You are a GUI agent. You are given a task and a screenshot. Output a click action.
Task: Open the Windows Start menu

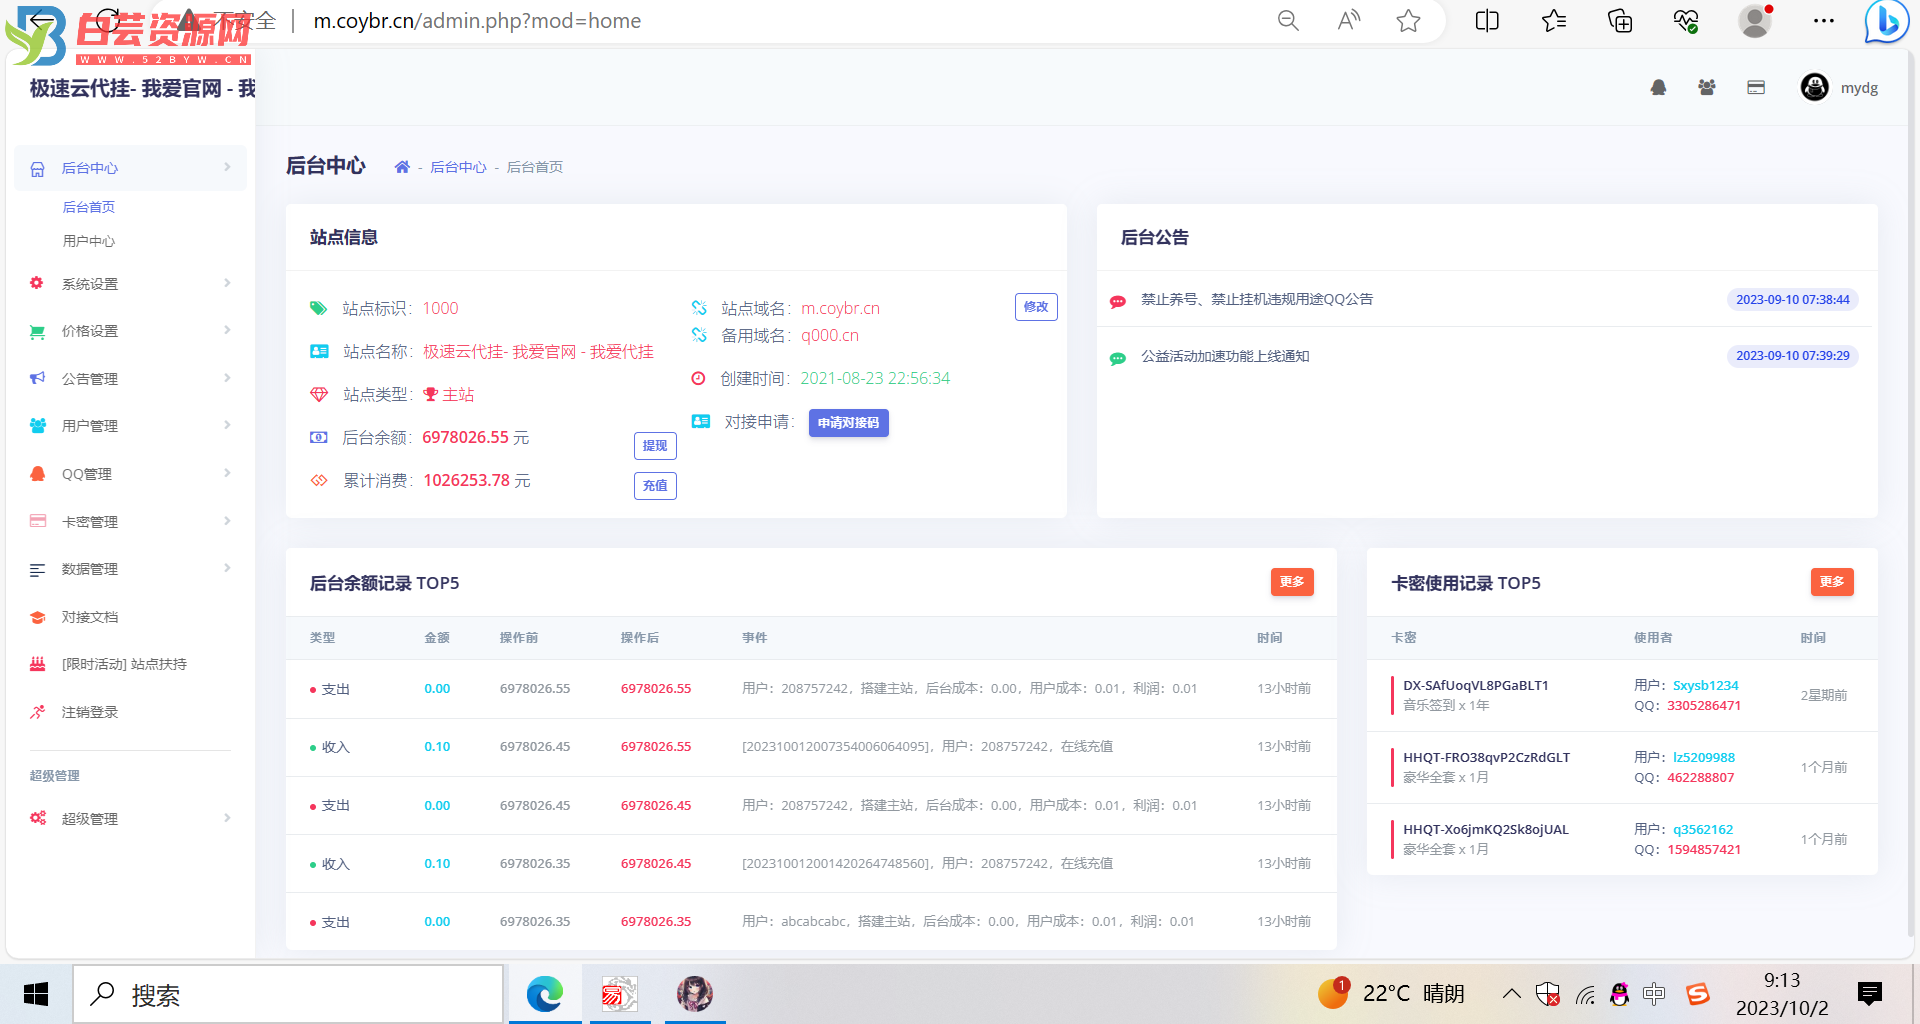(36, 994)
